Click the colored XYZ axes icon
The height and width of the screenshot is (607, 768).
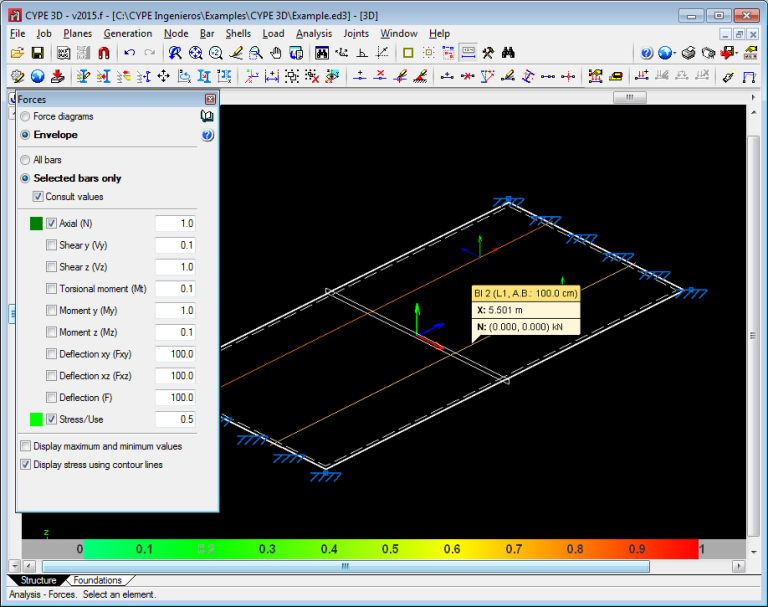(x=252, y=76)
